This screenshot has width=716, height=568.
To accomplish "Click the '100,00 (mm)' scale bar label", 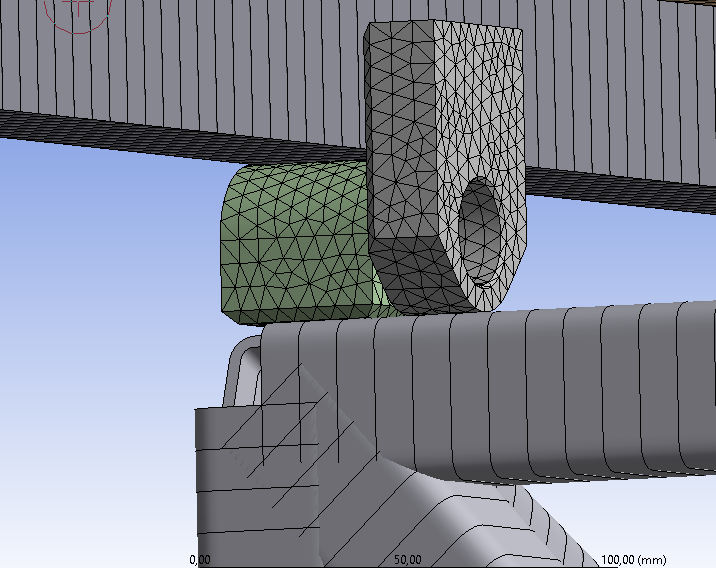I will coord(633,559).
